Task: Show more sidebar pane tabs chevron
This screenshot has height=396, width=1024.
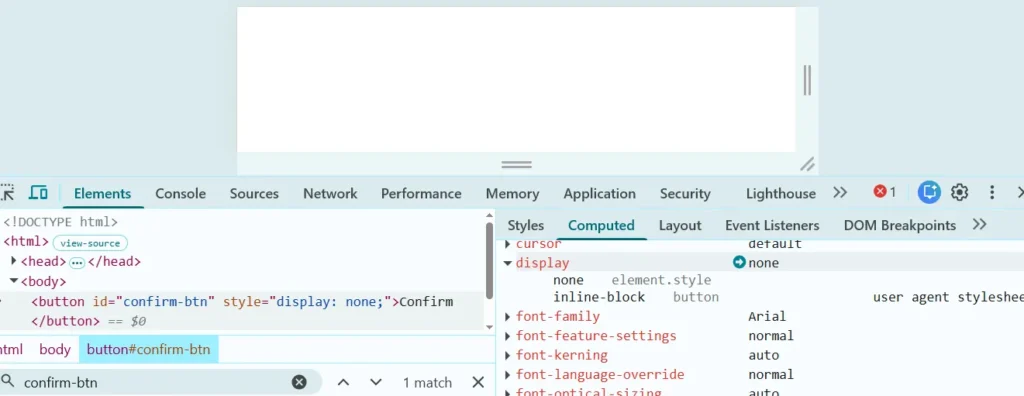Action: [x=979, y=225]
